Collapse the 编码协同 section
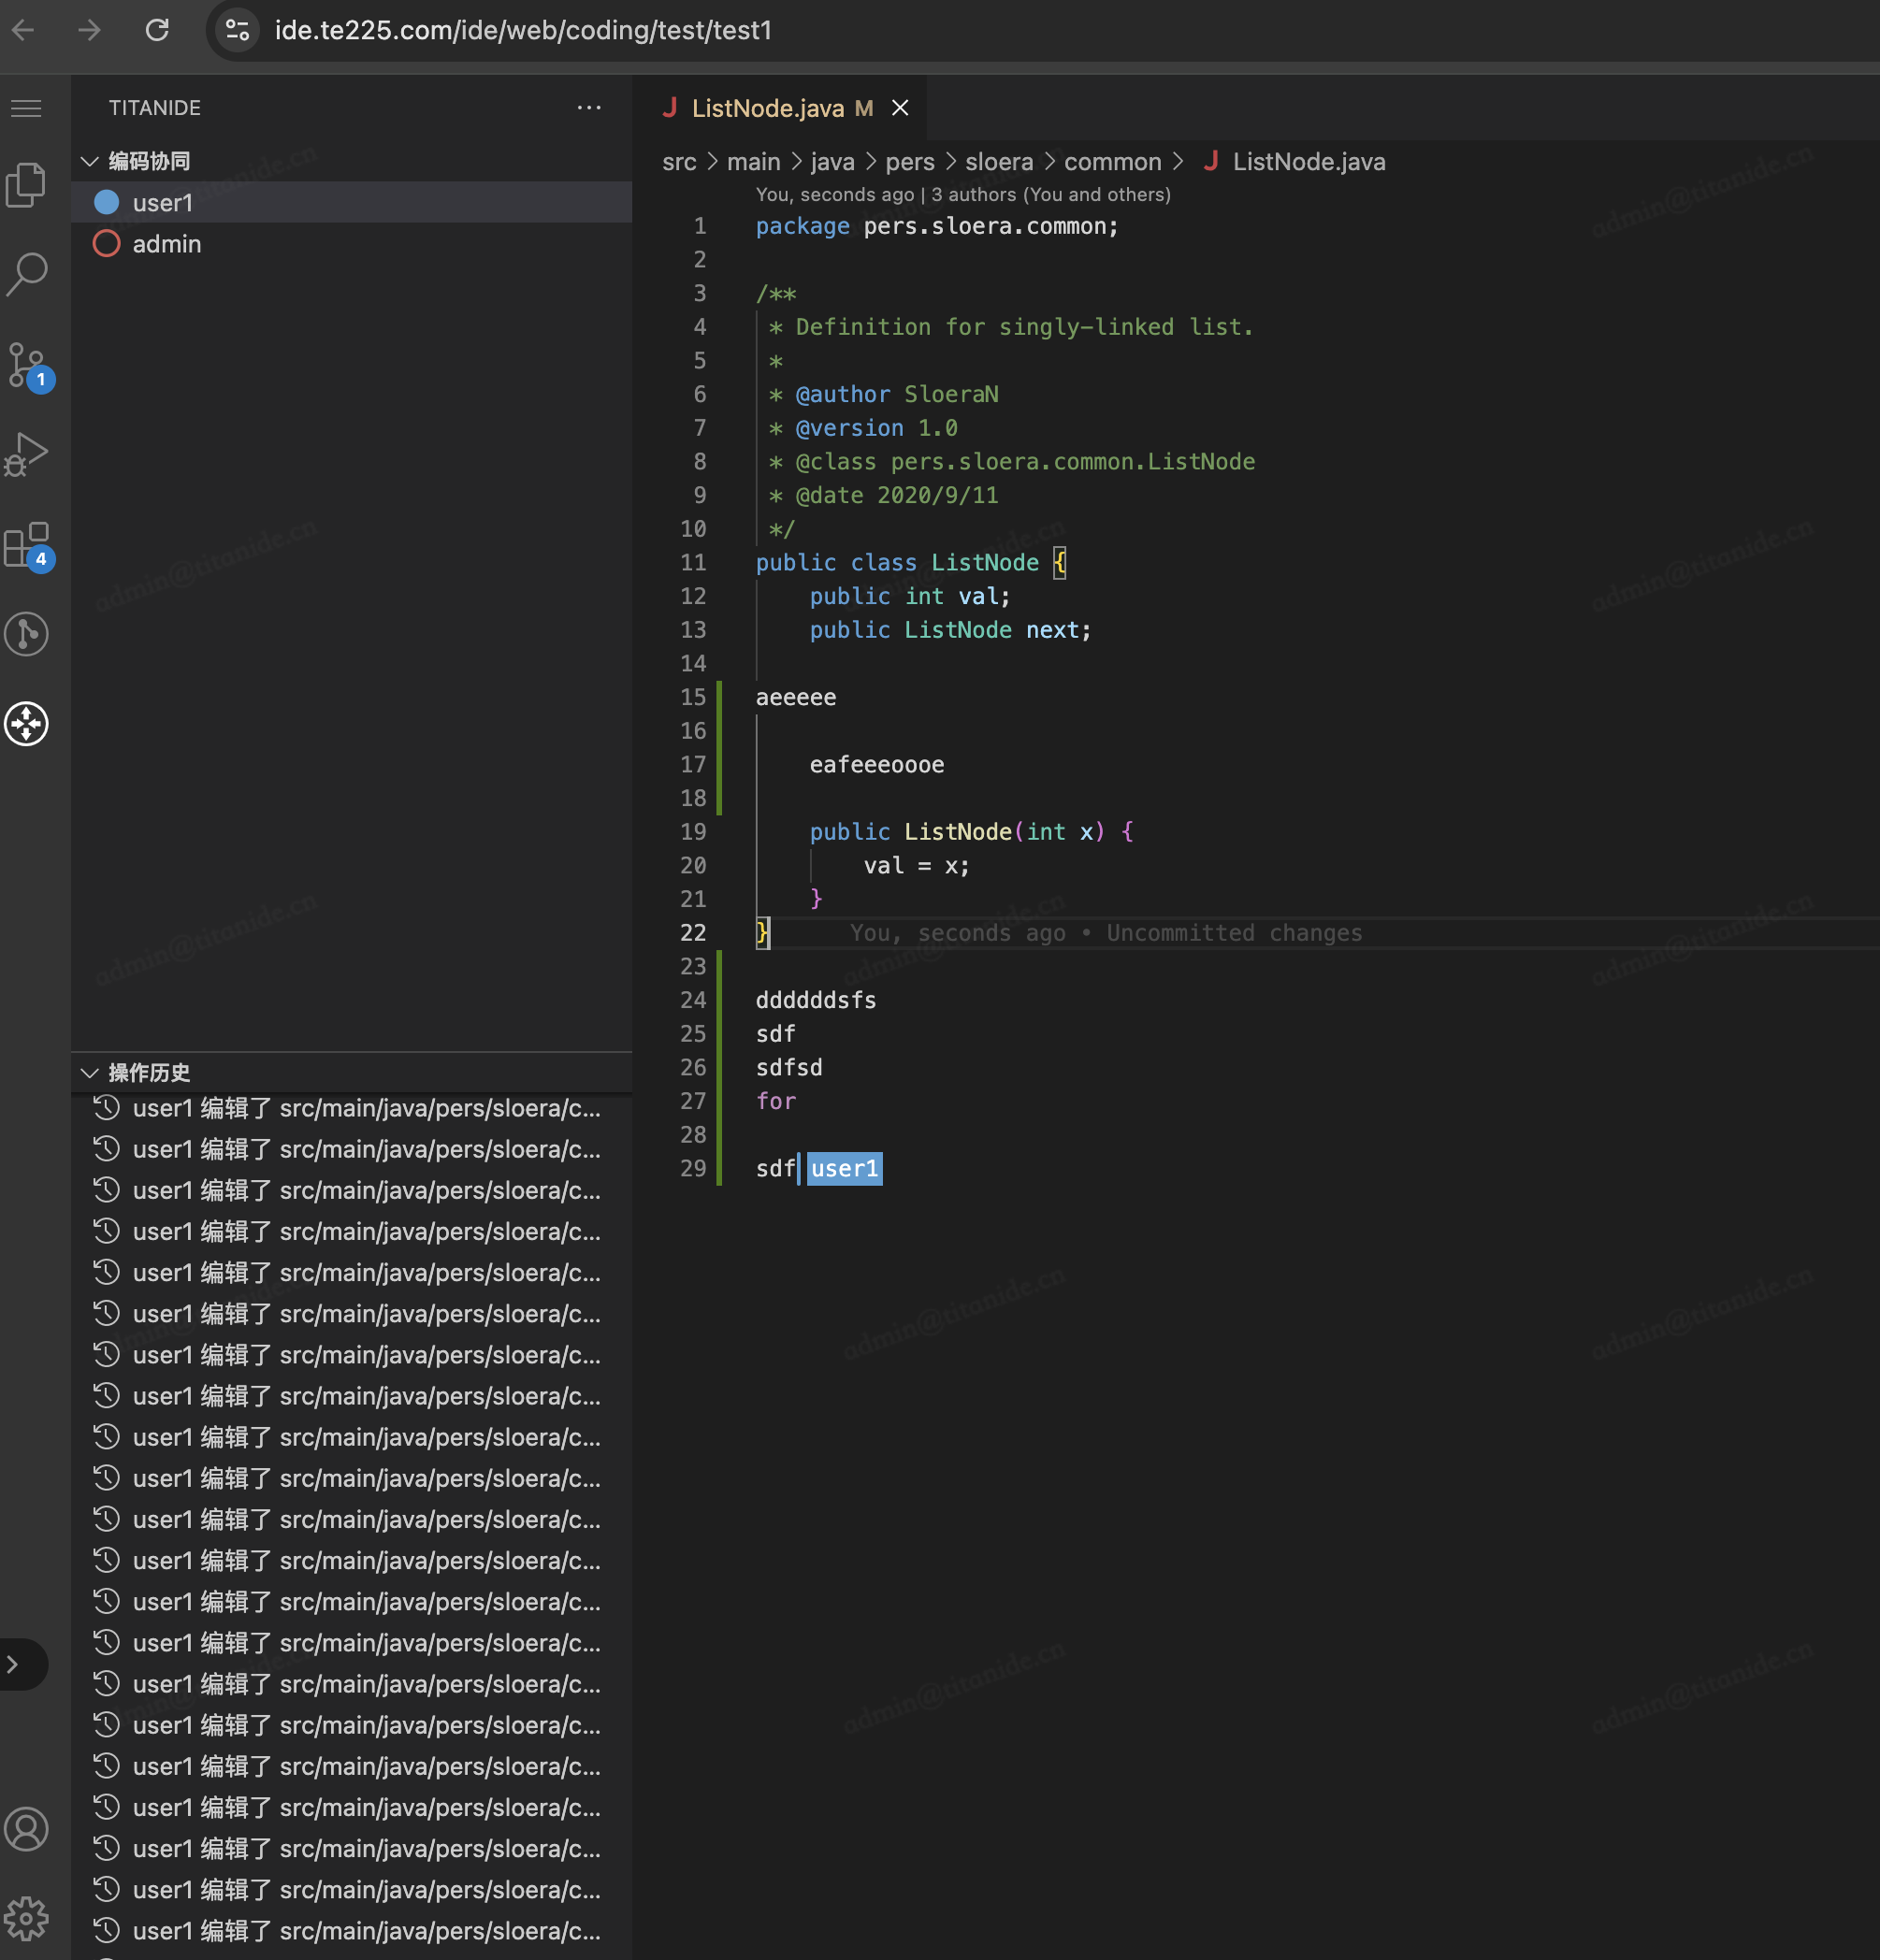 [90, 161]
